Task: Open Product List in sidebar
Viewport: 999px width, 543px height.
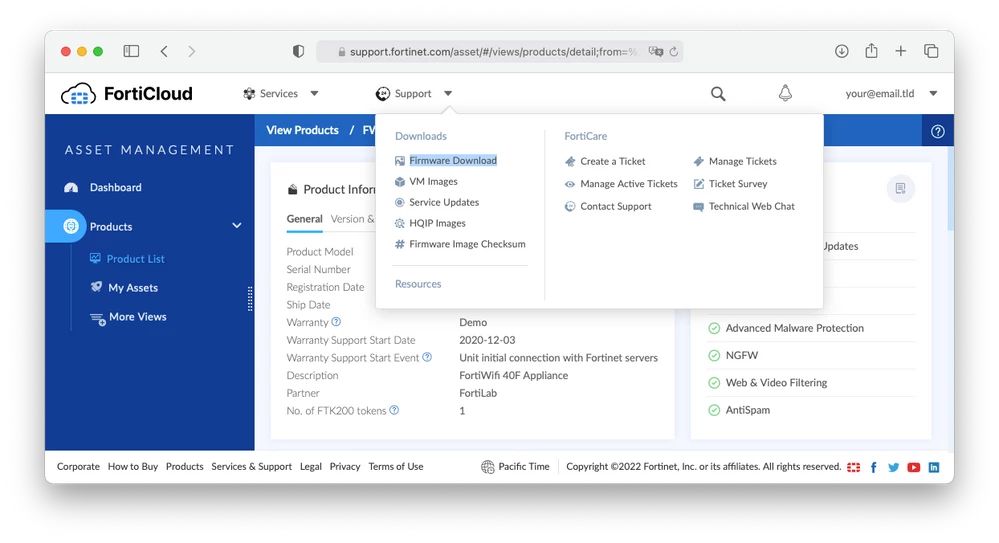Action: point(135,259)
